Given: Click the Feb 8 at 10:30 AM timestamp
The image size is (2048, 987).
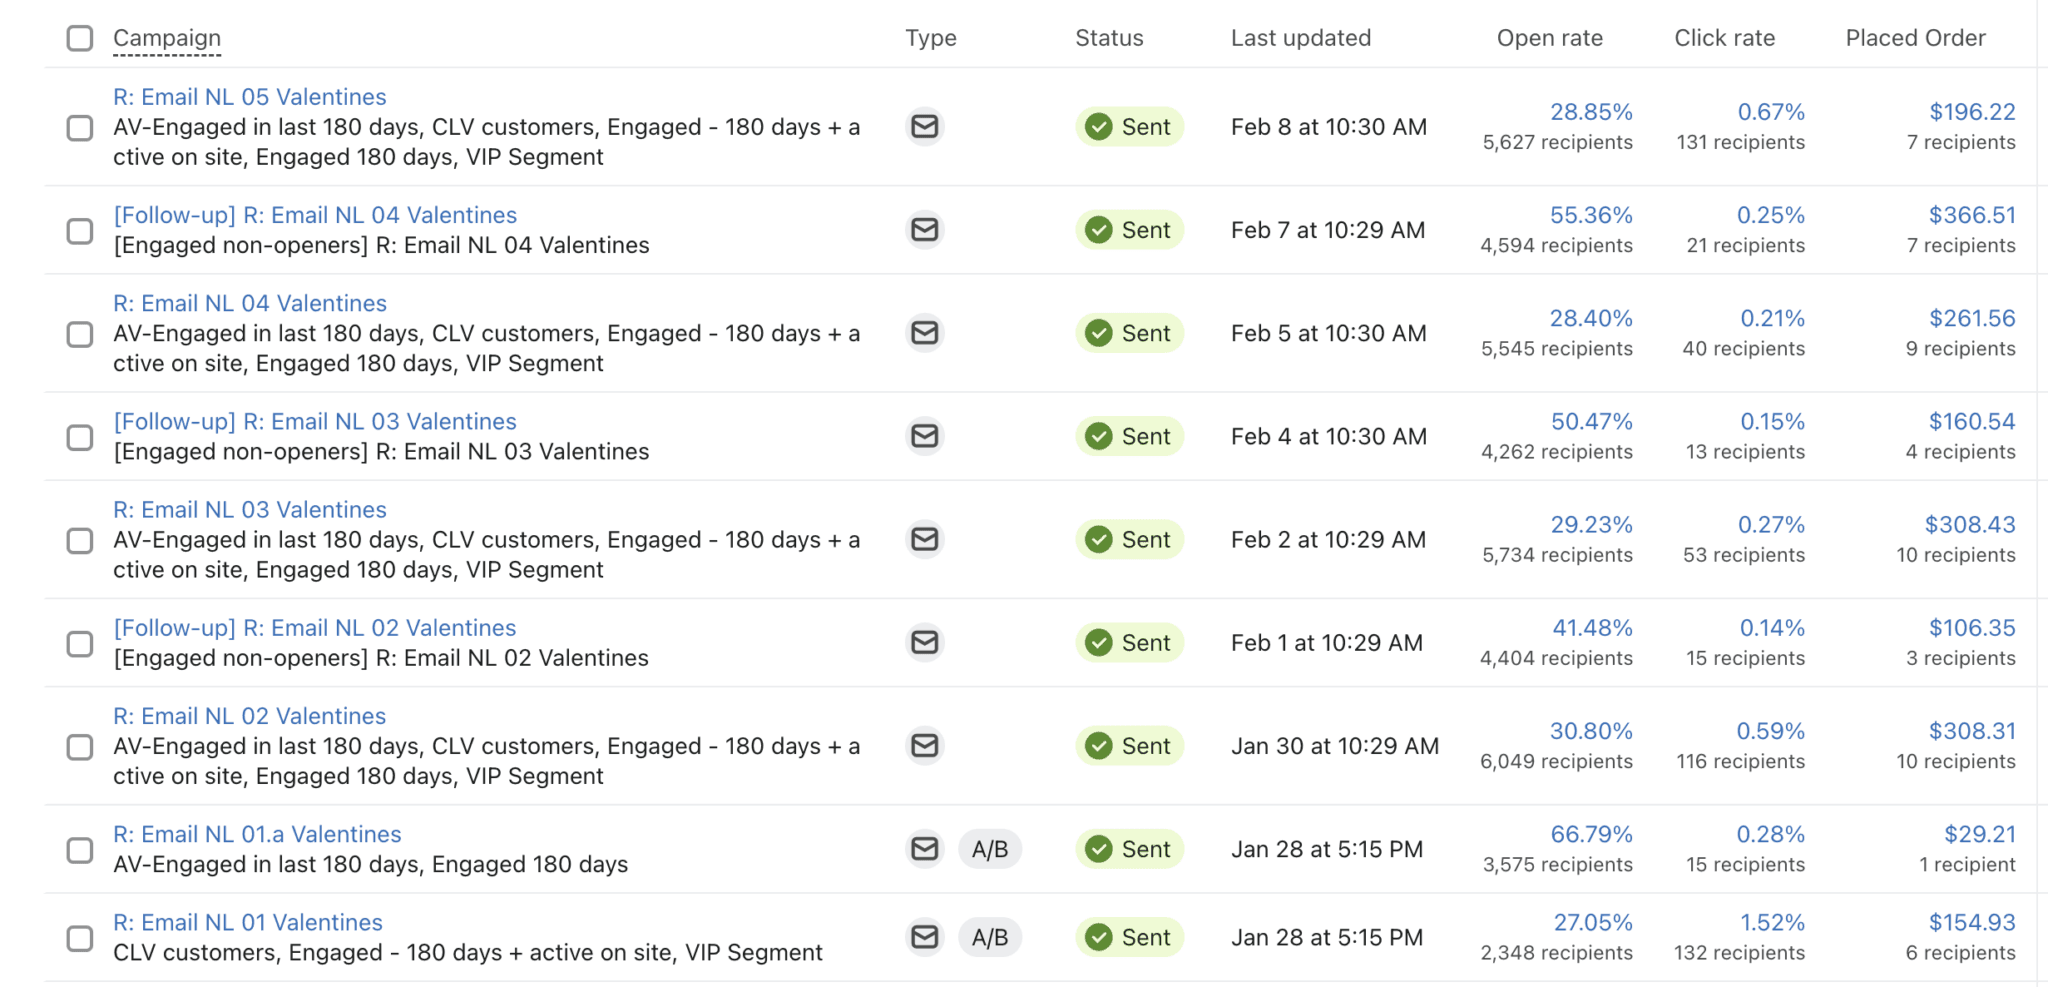Looking at the screenshot, I should (1328, 127).
